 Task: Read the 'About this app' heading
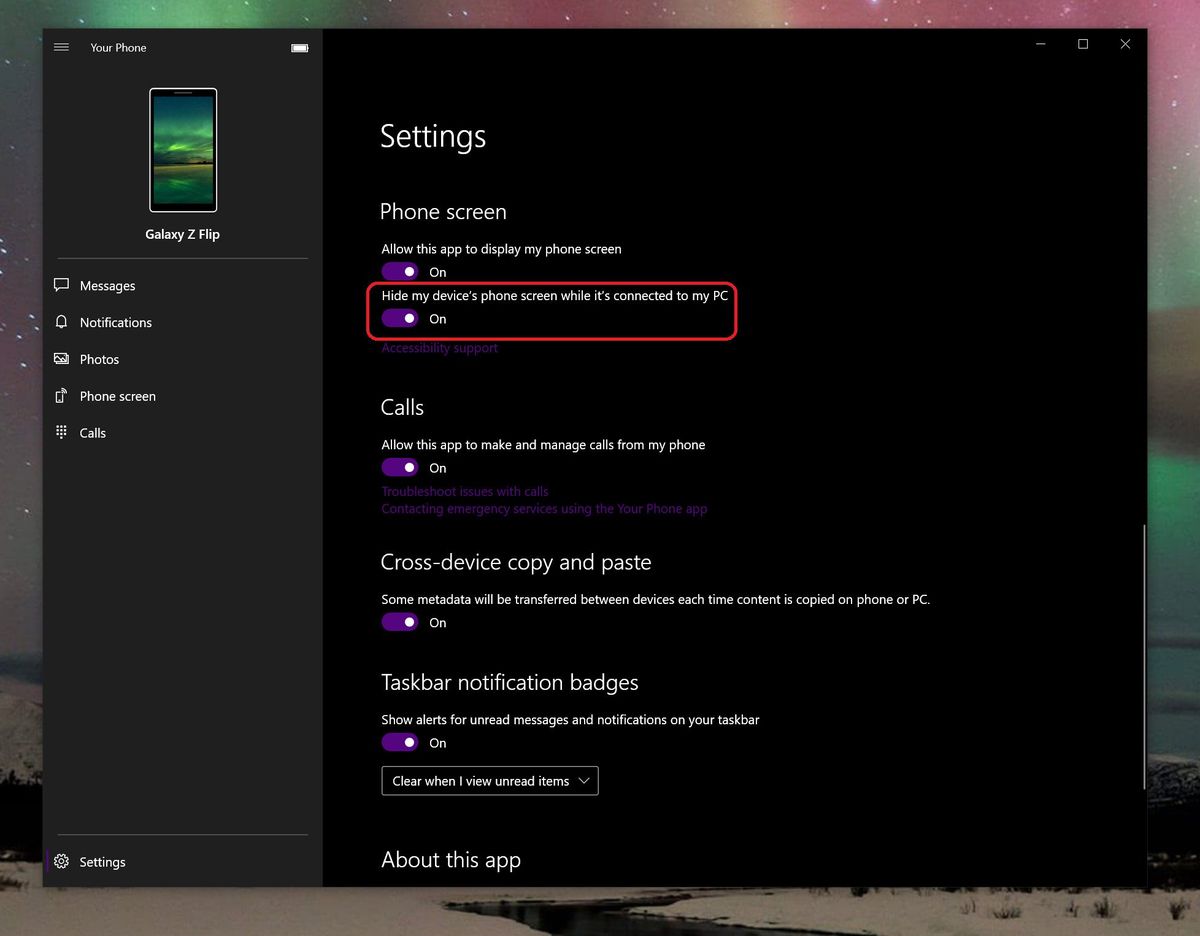coord(451,859)
